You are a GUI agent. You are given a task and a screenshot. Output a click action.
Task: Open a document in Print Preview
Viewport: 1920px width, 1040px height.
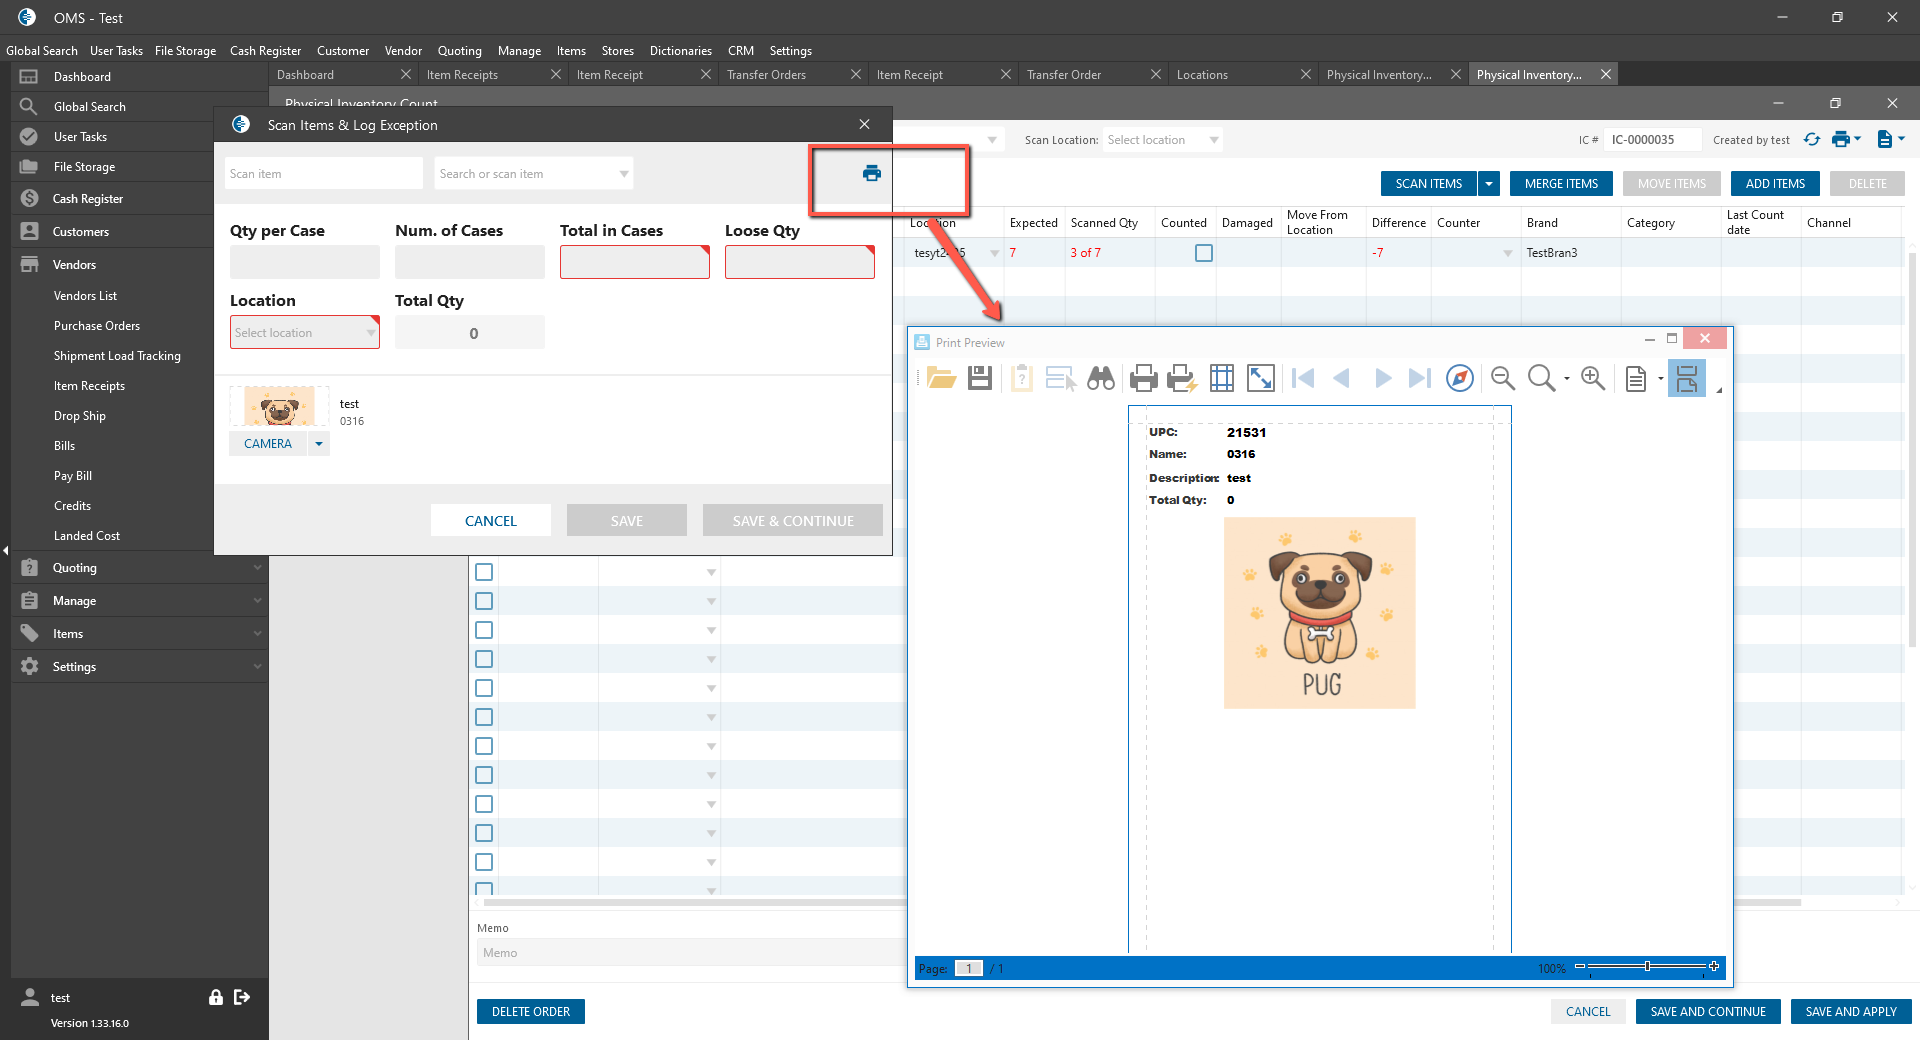click(941, 378)
